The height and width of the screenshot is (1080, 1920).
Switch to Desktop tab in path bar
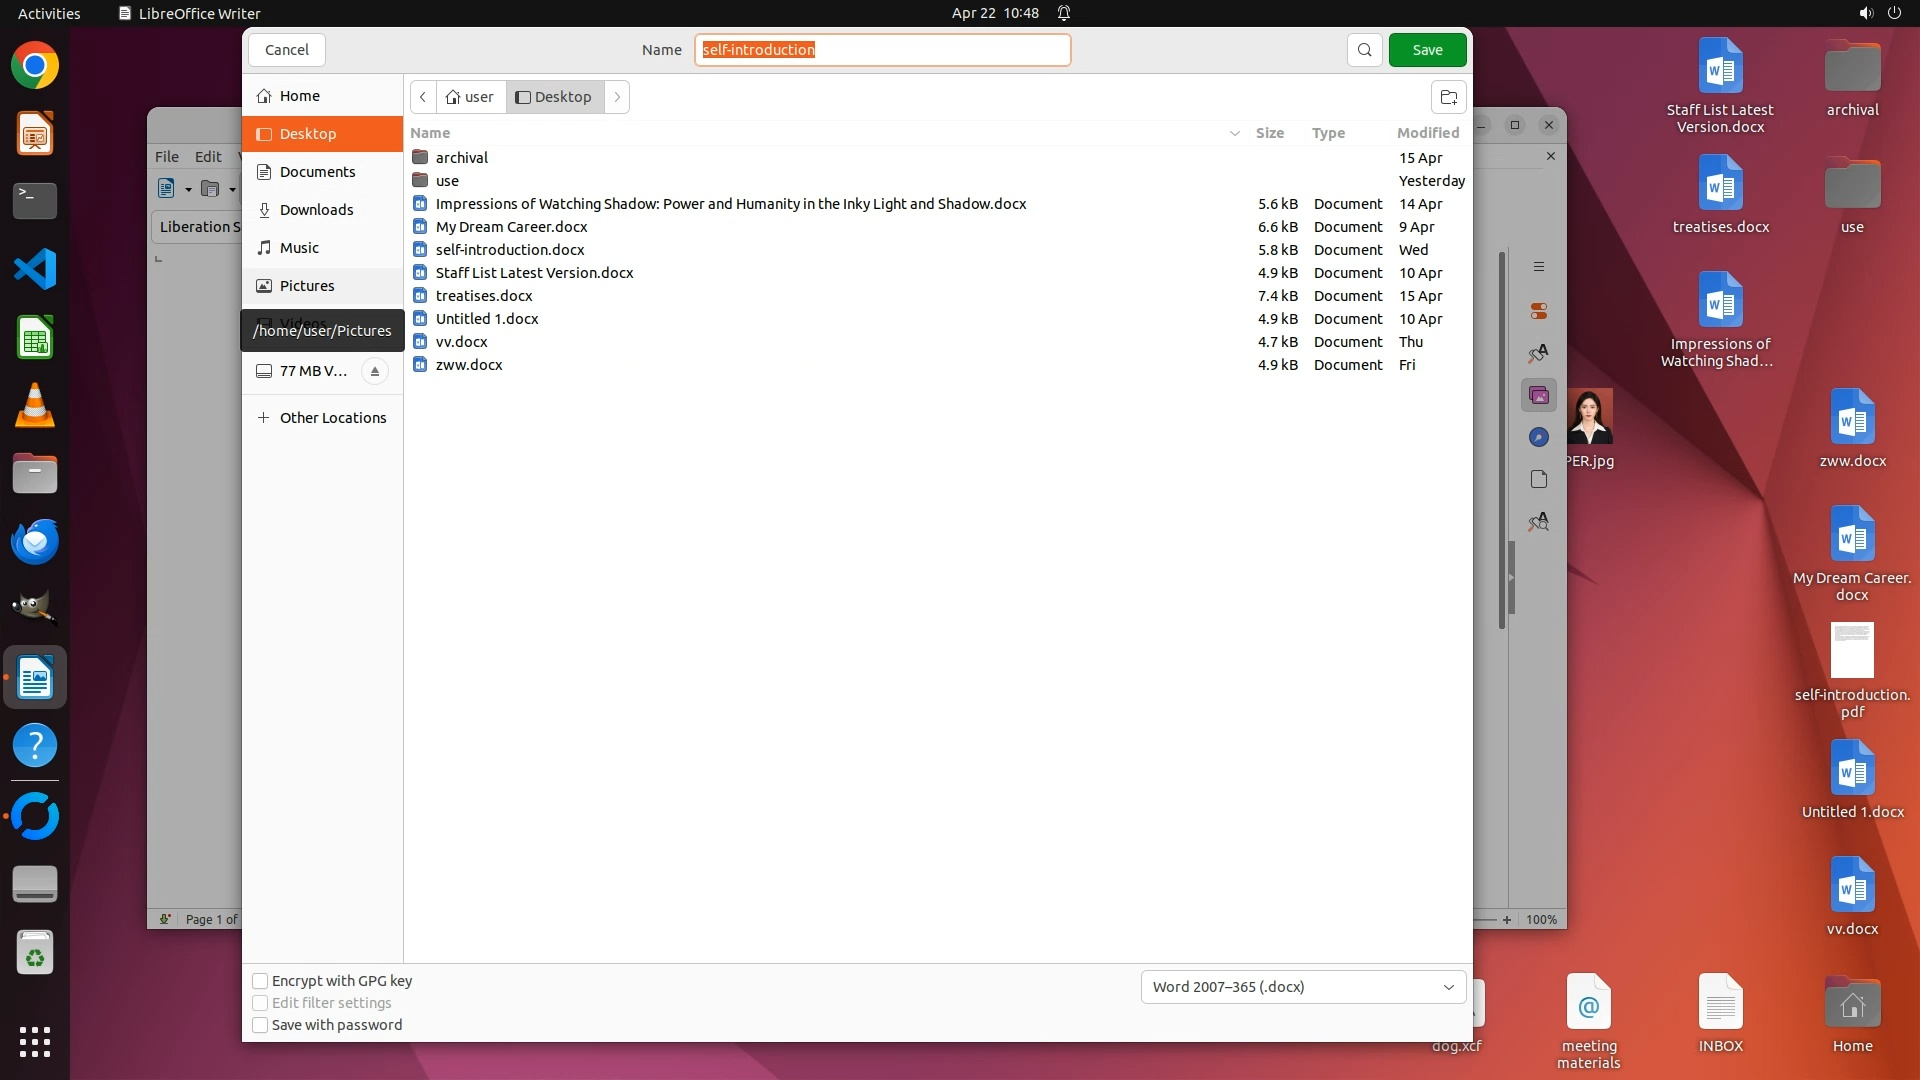coord(554,97)
